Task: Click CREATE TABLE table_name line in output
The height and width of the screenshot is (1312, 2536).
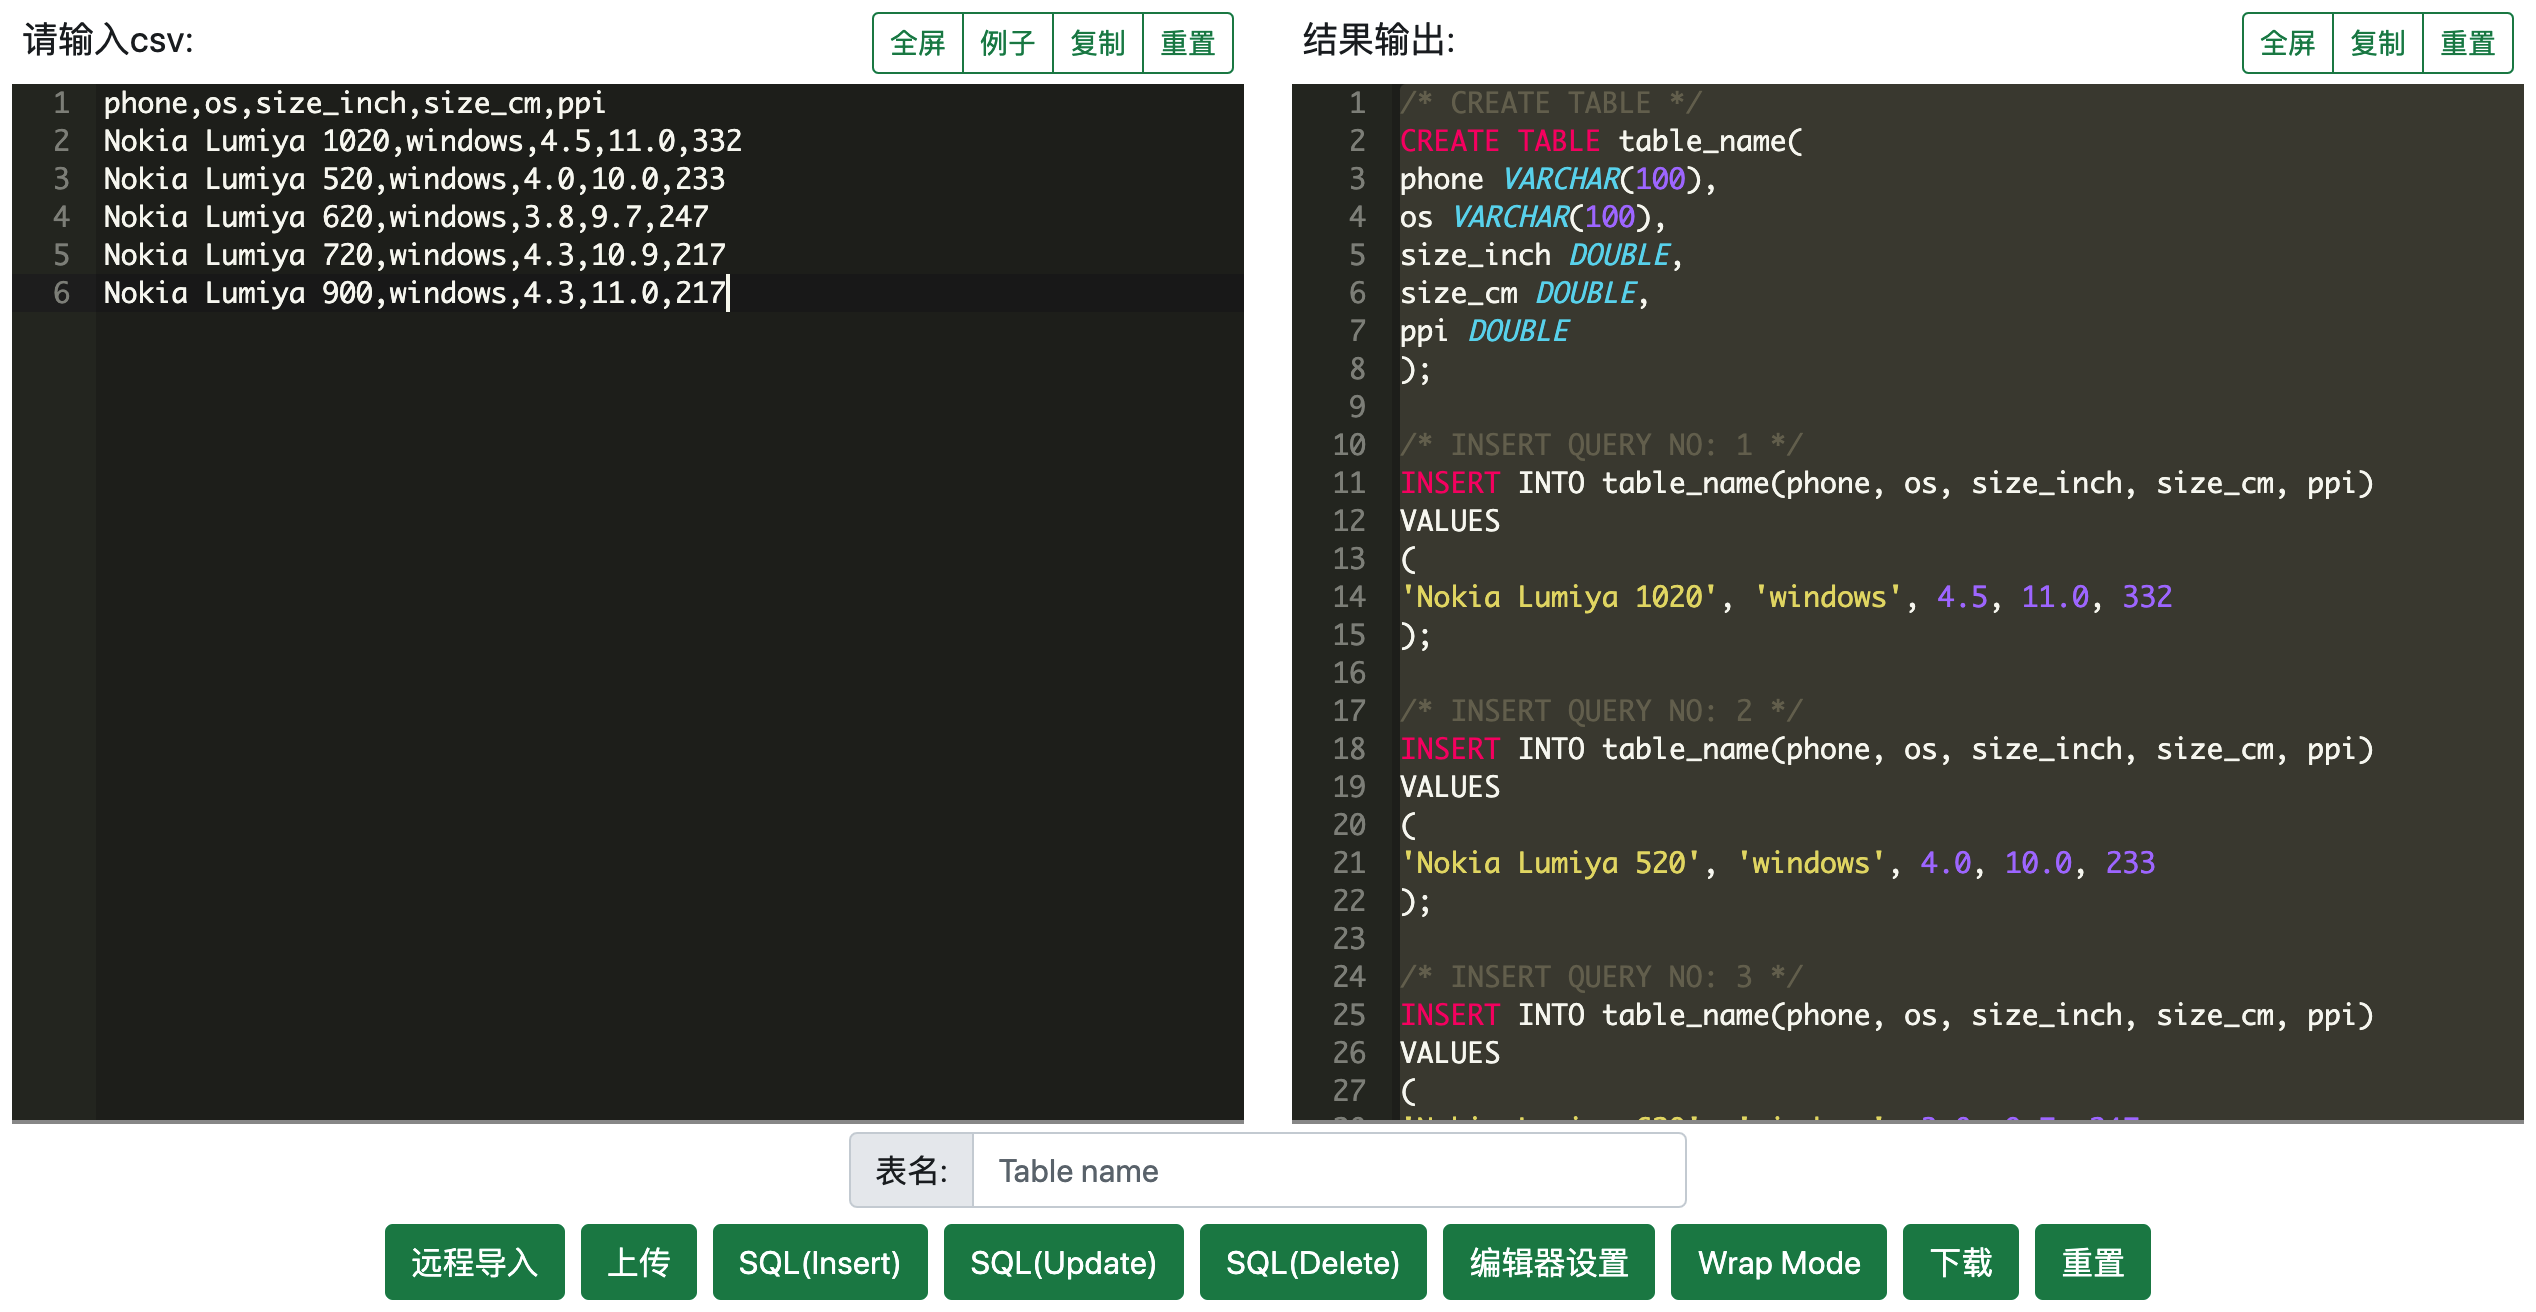Action: [x=1600, y=141]
